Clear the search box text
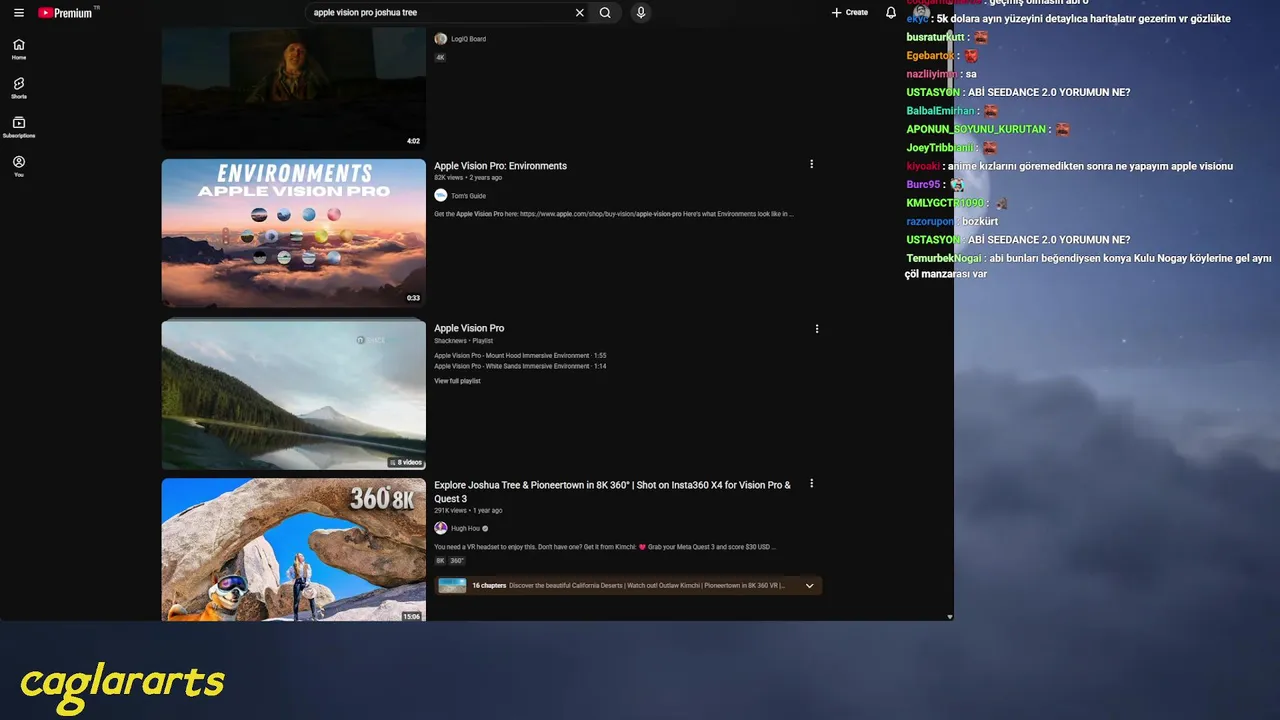 (x=579, y=13)
